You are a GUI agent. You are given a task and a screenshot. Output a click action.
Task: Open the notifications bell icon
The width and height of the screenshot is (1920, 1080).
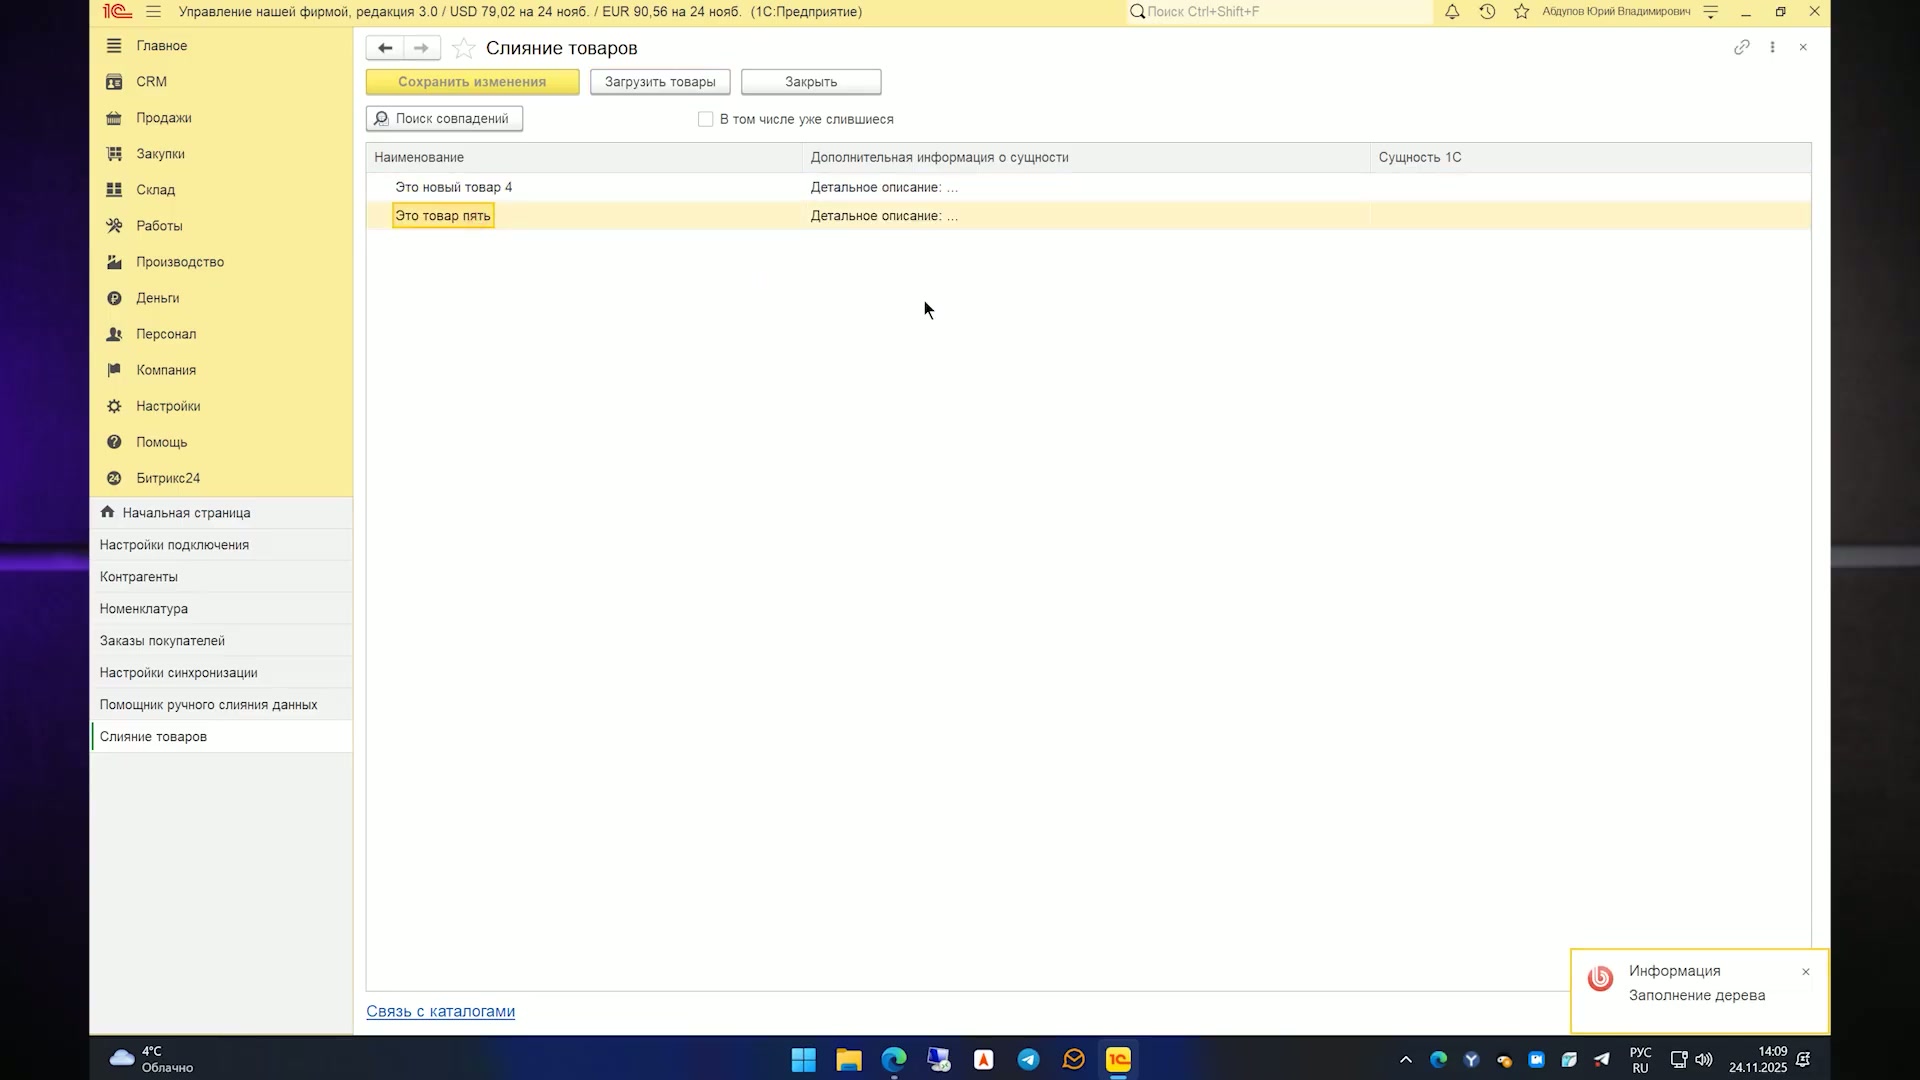(1452, 12)
